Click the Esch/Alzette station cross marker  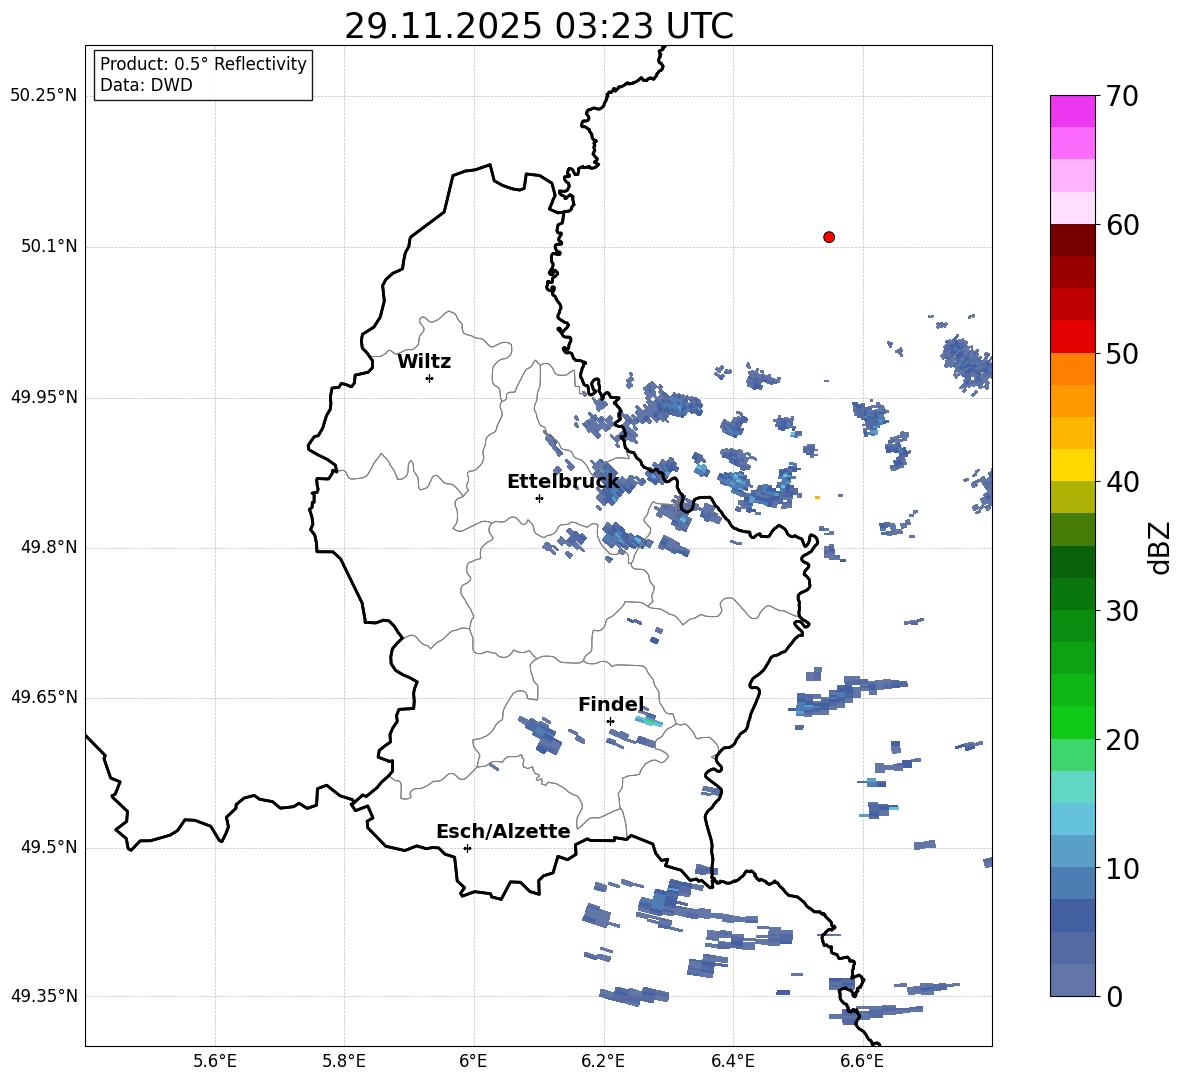pos(467,848)
